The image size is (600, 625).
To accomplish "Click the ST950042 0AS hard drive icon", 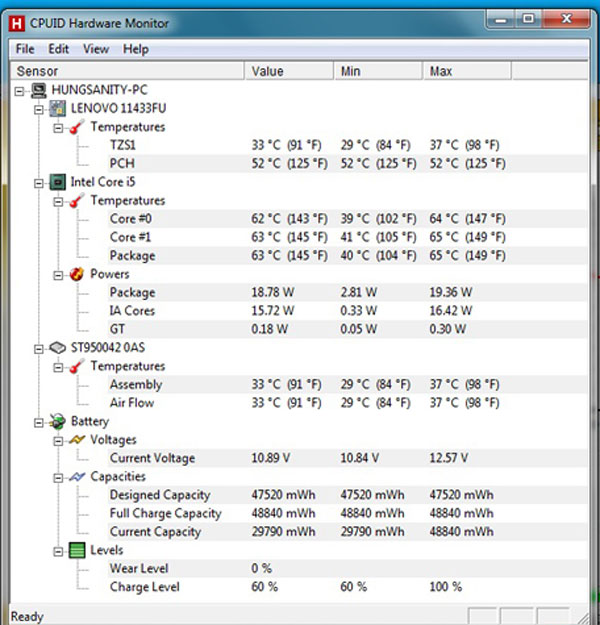I will (57, 348).
